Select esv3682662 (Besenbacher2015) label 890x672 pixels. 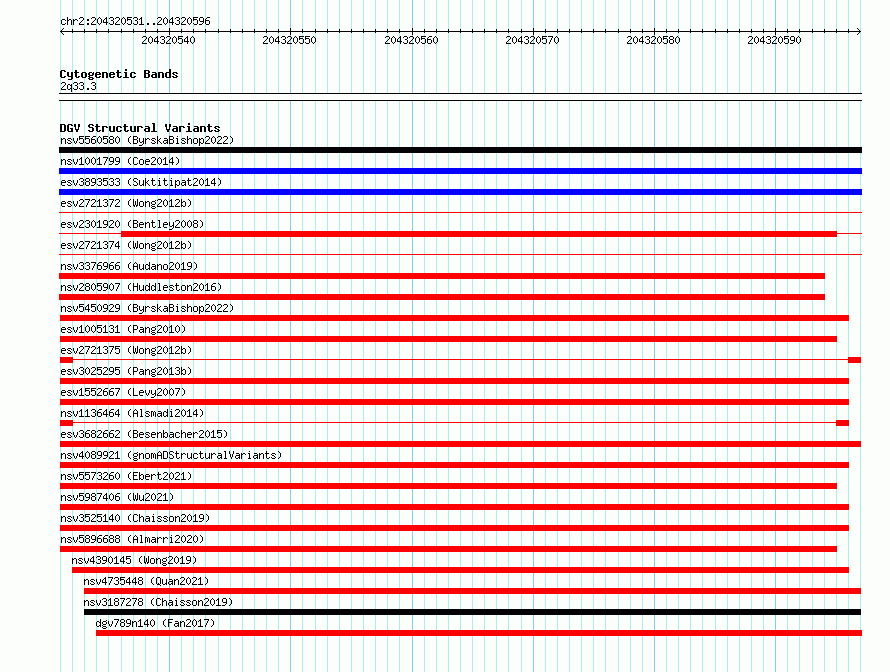(144, 434)
